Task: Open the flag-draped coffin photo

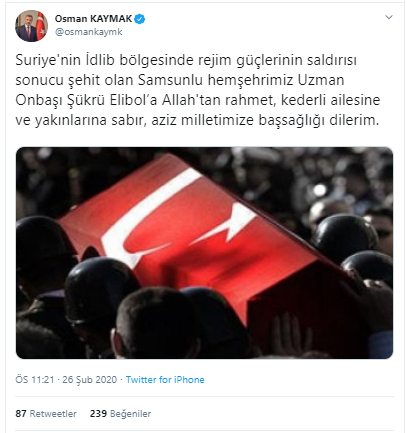Action: click(x=204, y=253)
